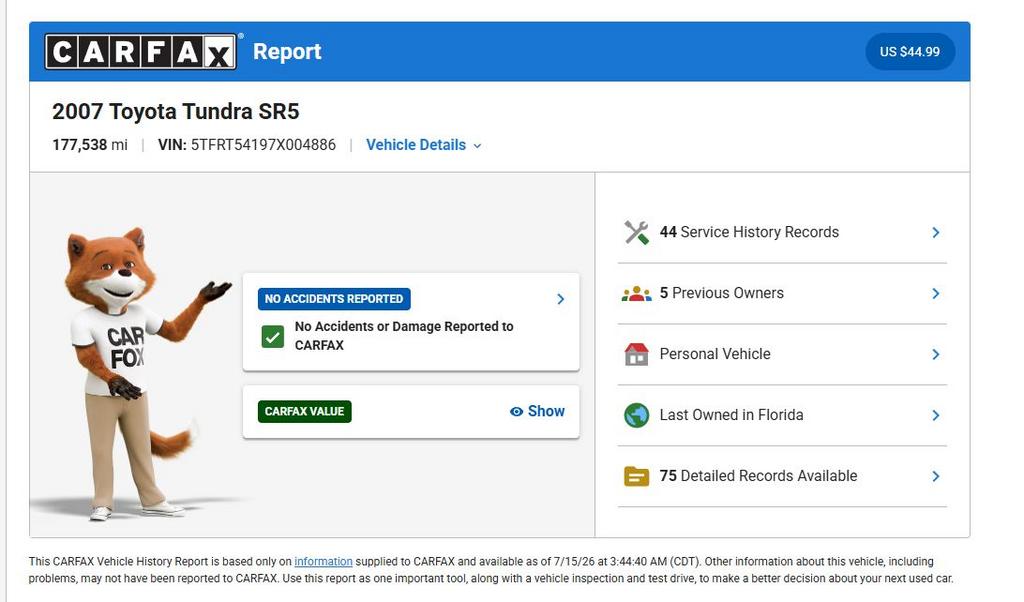Click the VIN 5TFRT54197X004886 text
Viewport: 1024px width, 602px height.
click(x=247, y=145)
